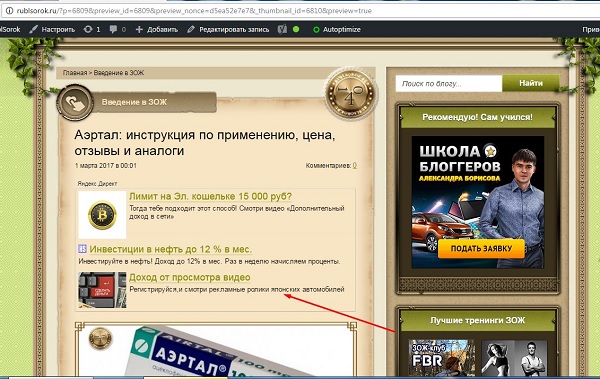Click the green SEO status dot
This screenshot has height=379, width=600.
(x=296, y=29)
